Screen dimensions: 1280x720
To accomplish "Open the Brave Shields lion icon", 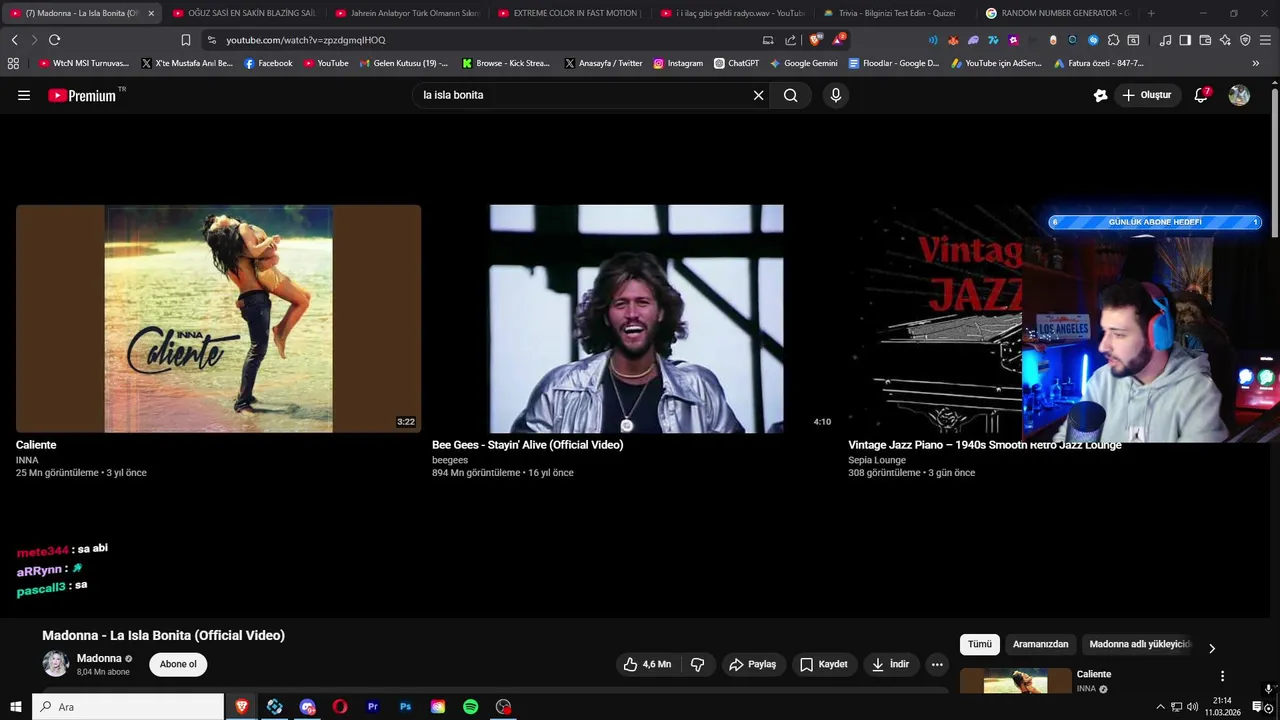I will click(x=815, y=40).
